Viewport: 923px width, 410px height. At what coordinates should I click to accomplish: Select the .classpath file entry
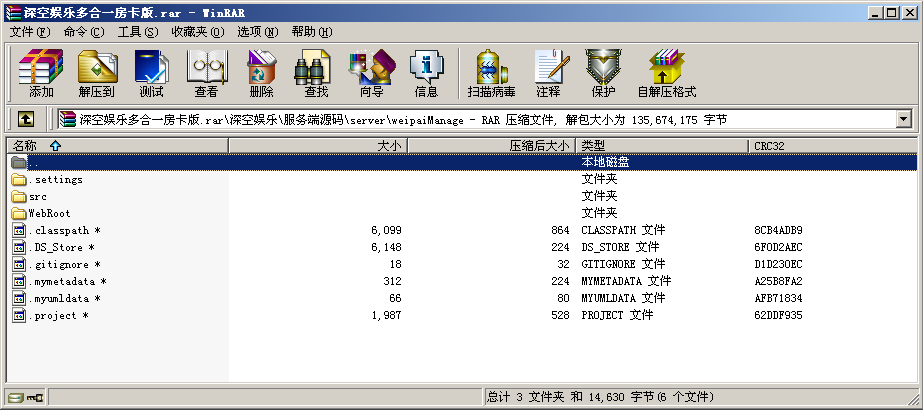pos(61,230)
